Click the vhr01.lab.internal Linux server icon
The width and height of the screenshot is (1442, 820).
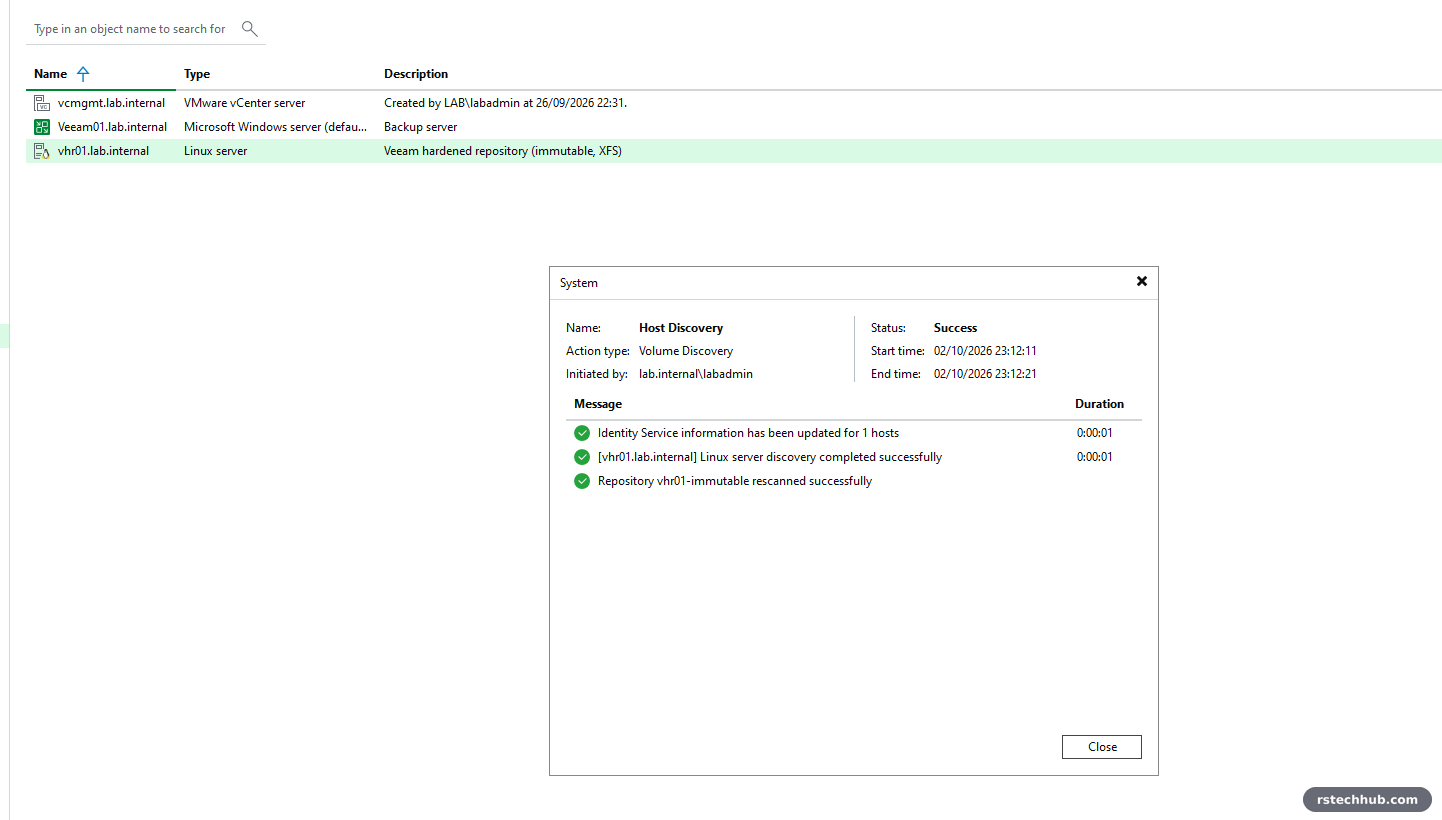tap(42, 151)
